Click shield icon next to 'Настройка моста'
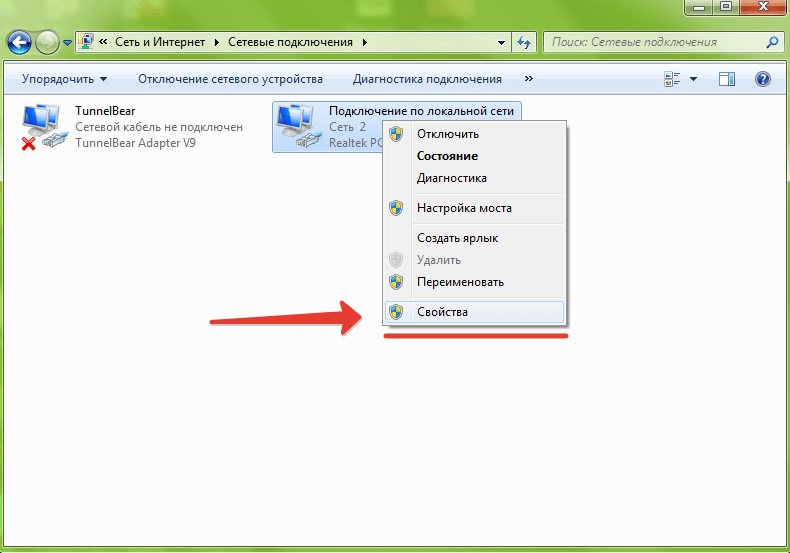The image size is (790, 553). point(396,208)
